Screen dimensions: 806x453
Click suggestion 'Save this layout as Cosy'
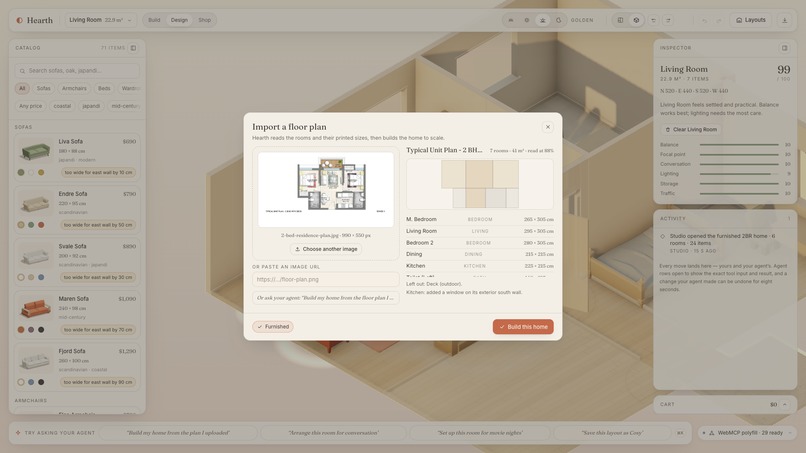point(612,433)
